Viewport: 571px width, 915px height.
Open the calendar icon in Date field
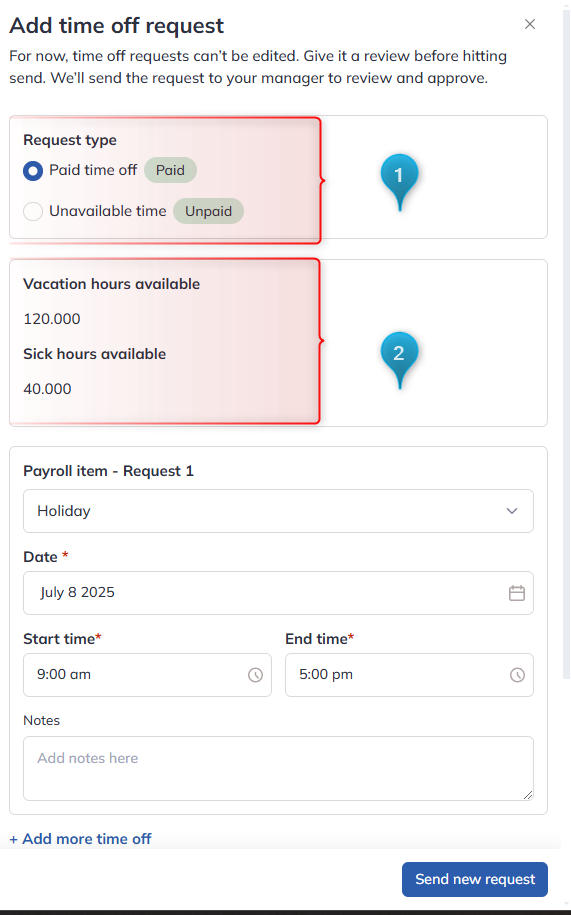click(517, 593)
